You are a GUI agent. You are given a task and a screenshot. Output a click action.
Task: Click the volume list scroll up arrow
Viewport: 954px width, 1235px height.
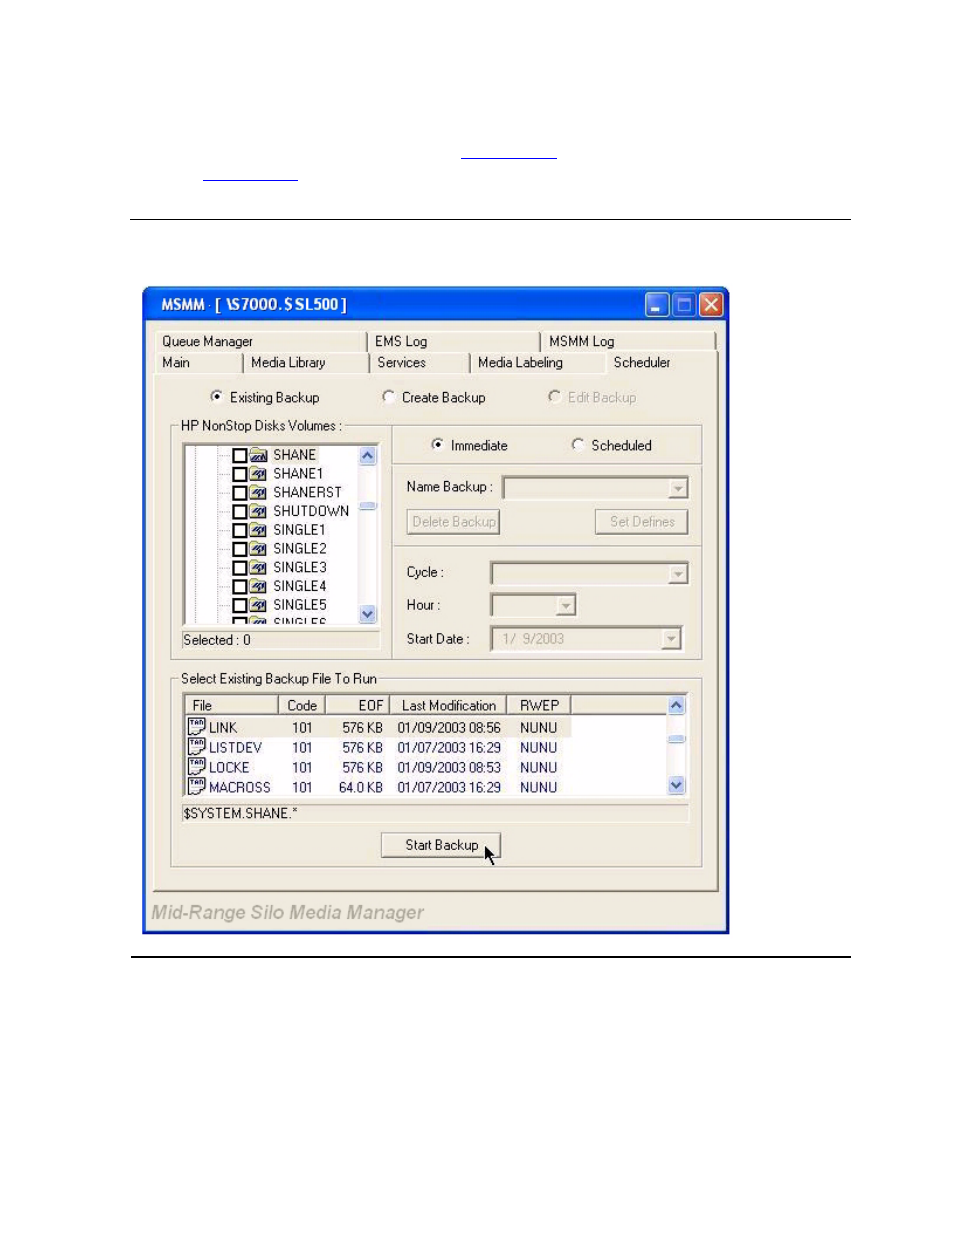[x=367, y=455]
